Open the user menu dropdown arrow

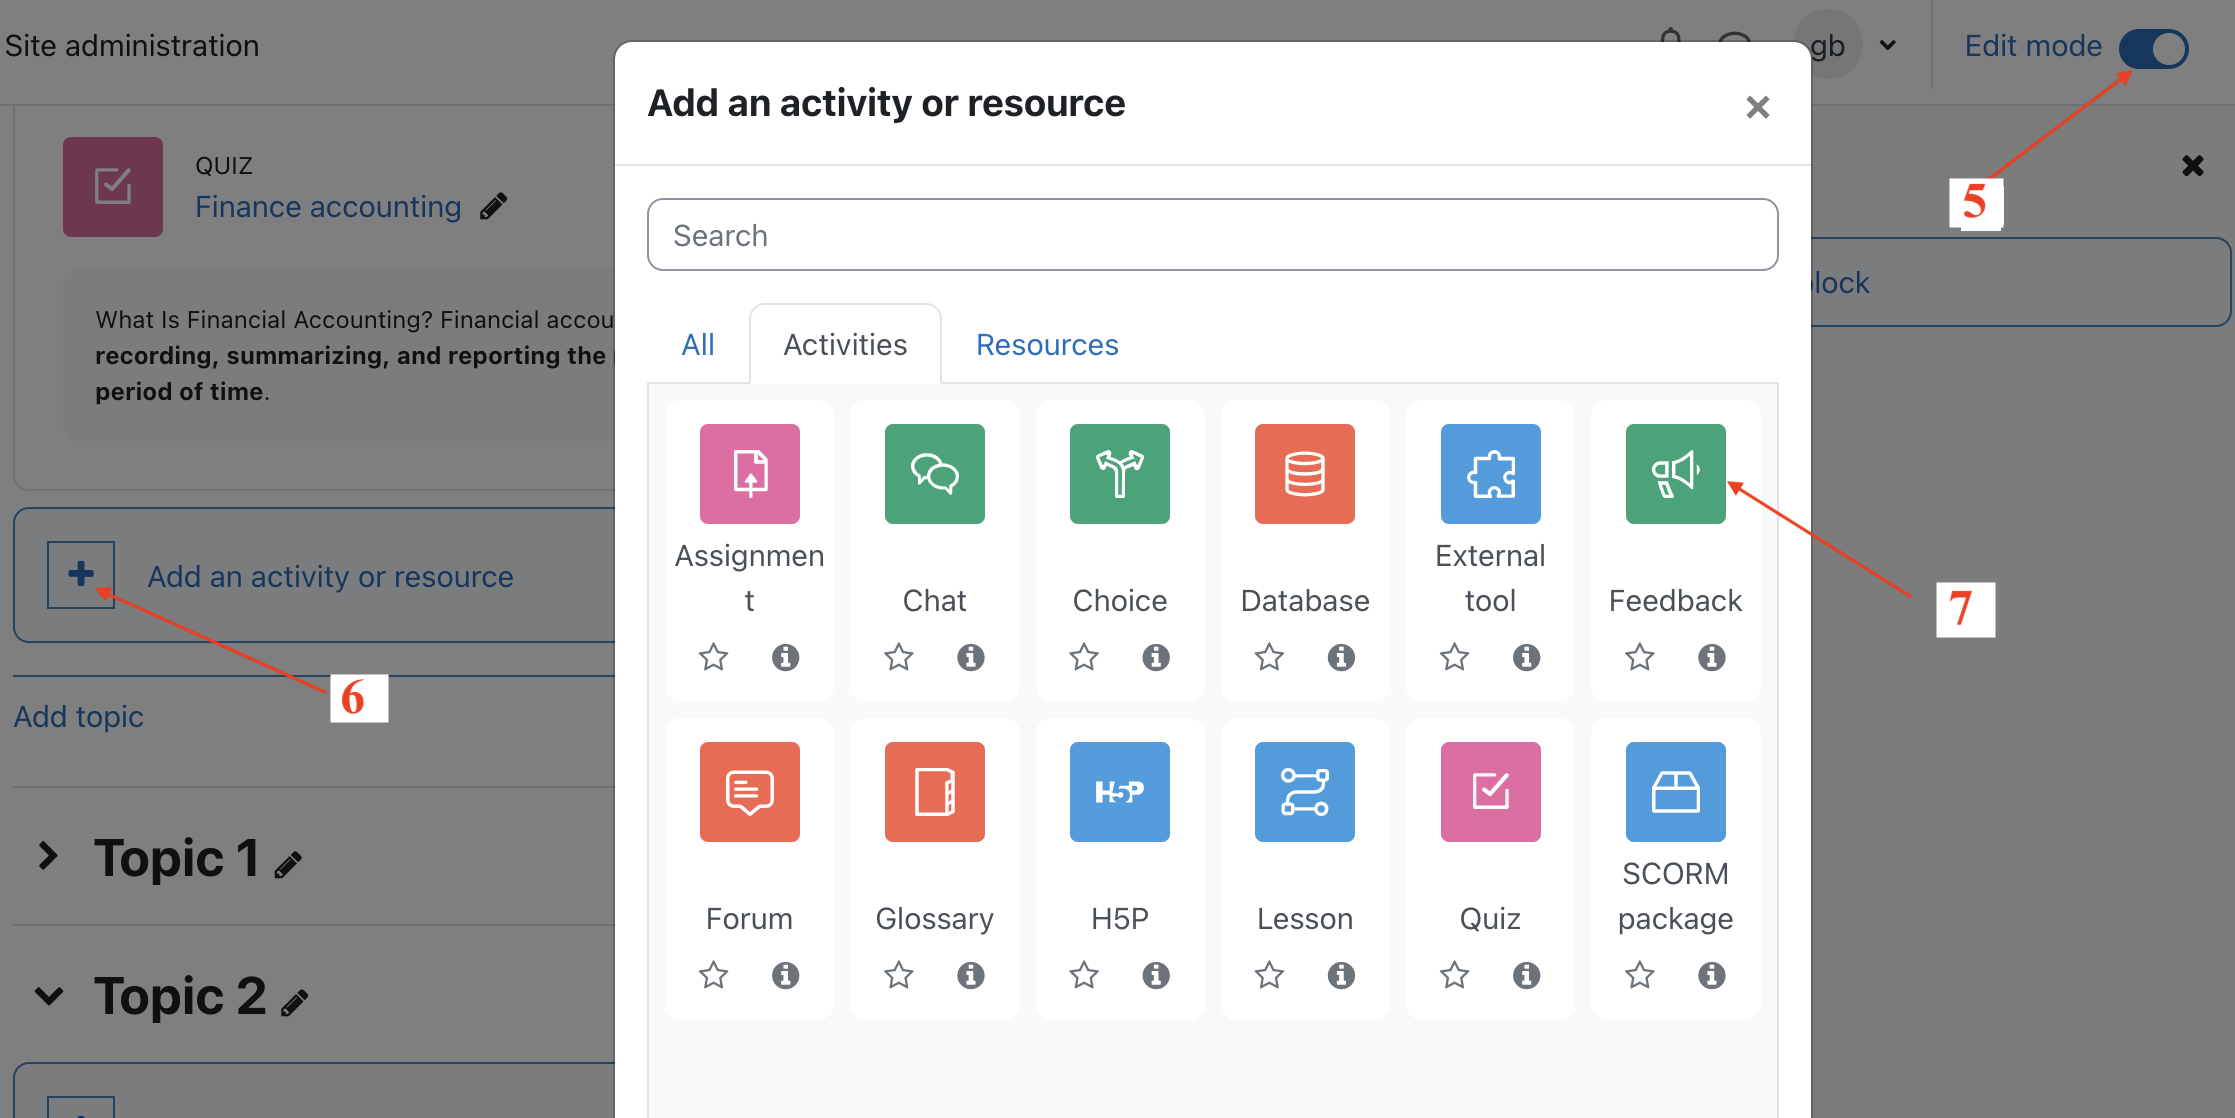tap(1887, 46)
